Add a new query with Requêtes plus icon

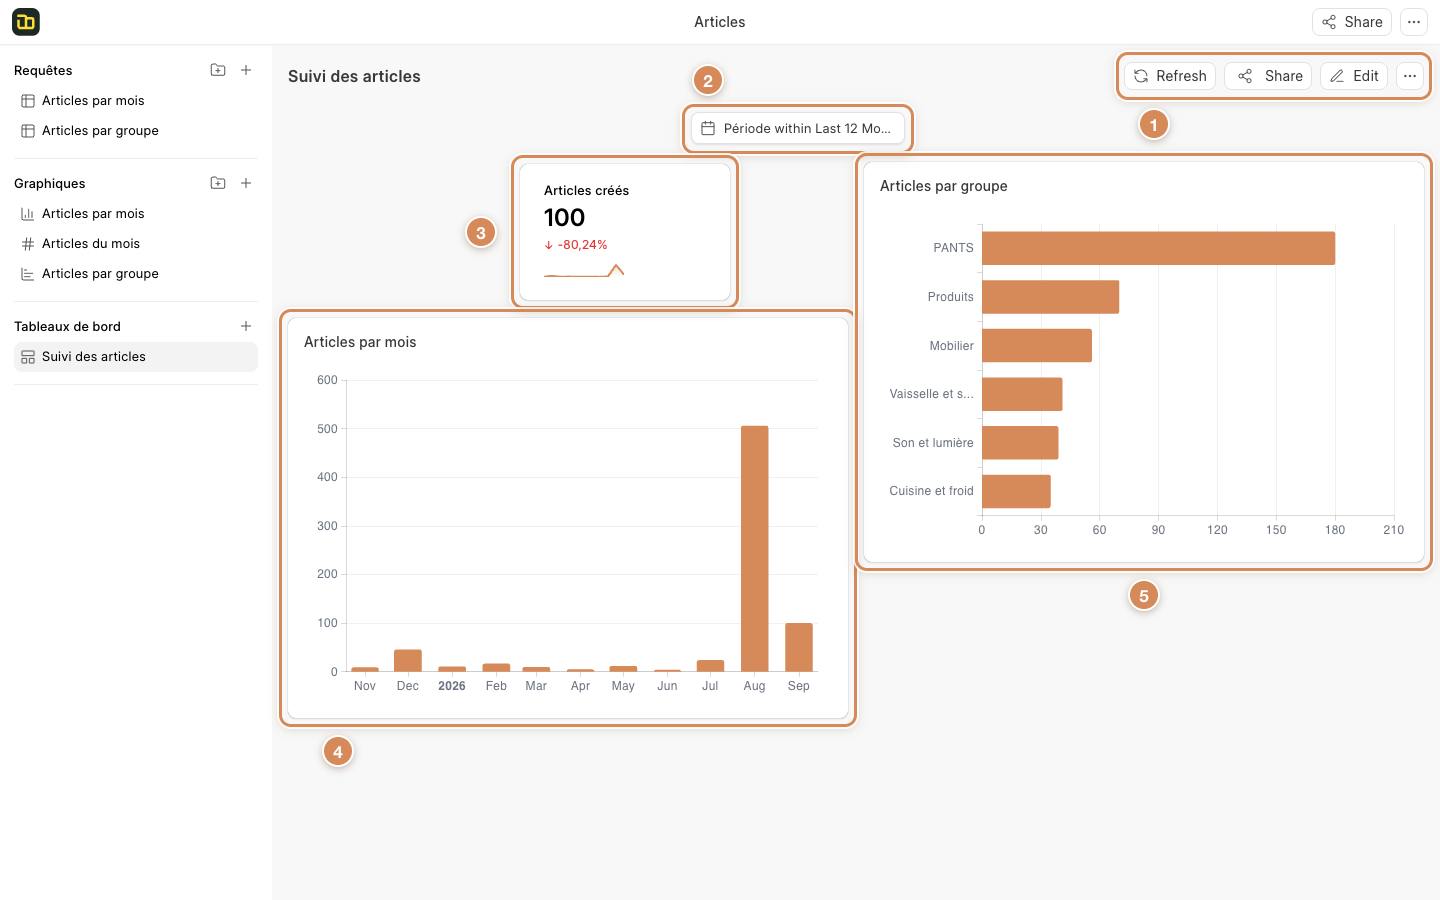tap(246, 70)
